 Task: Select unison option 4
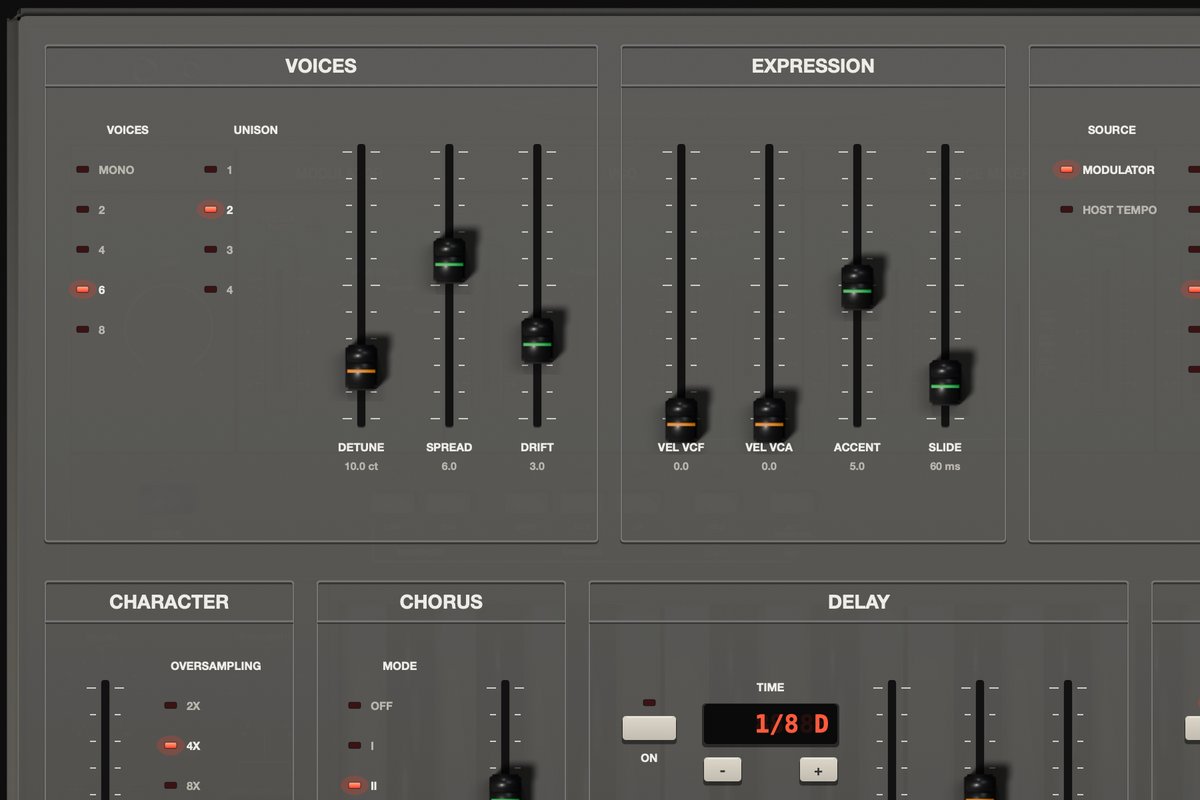219,290
